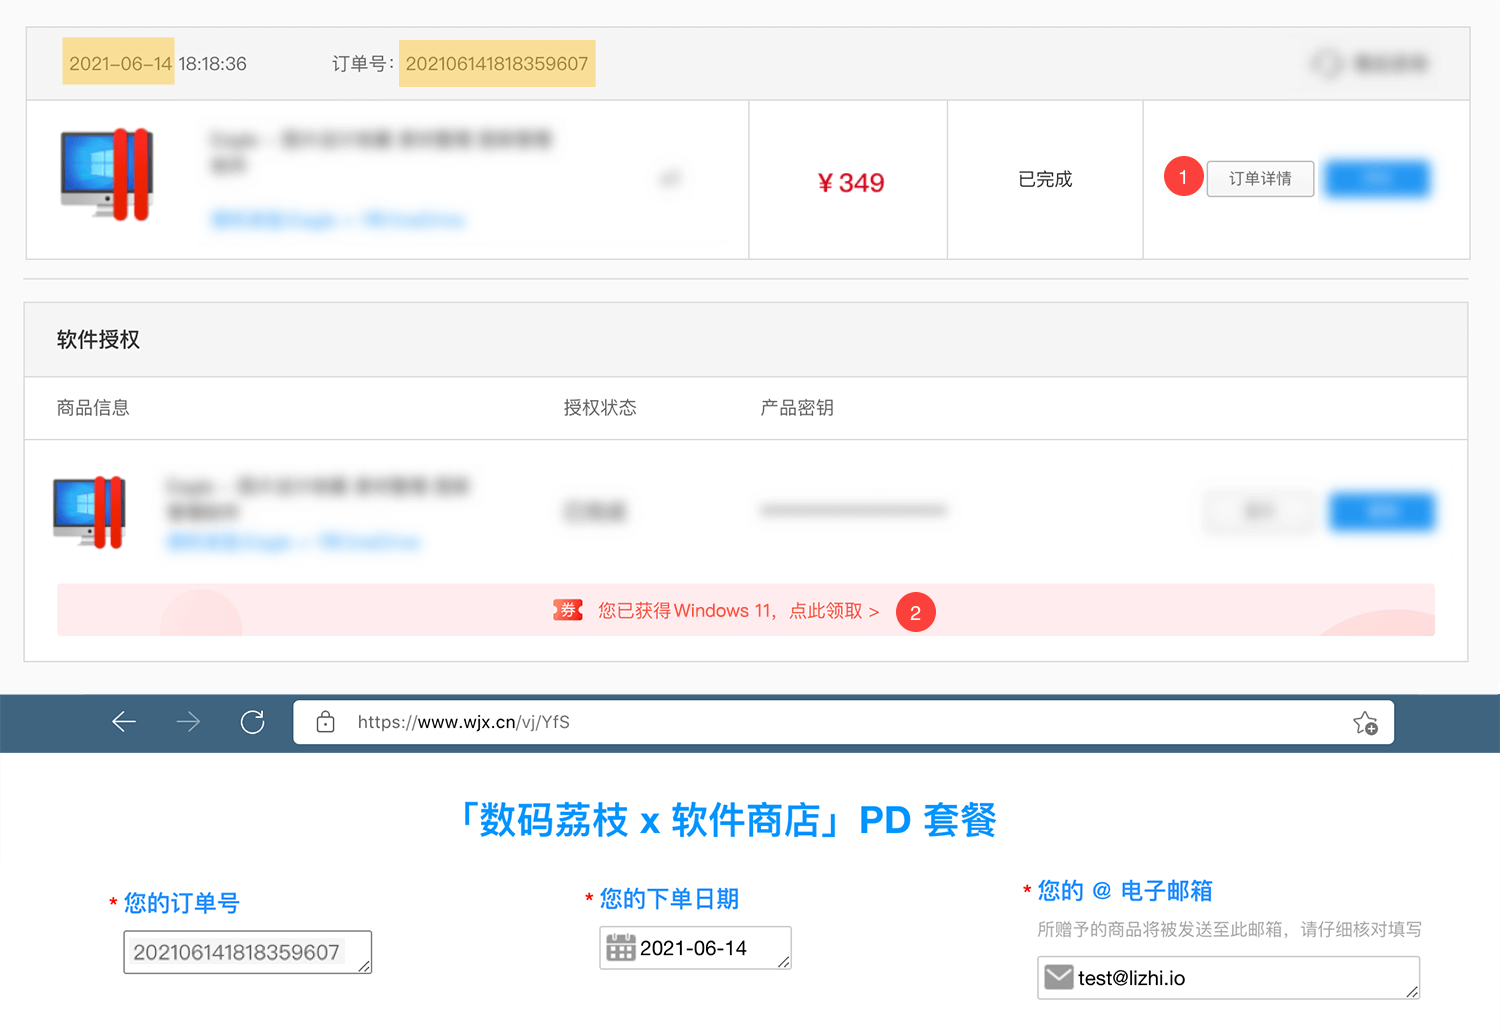Screen dimensions: 1500x1033
Task: Click the calendar icon in the date field
Action: click(x=623, y=947)
